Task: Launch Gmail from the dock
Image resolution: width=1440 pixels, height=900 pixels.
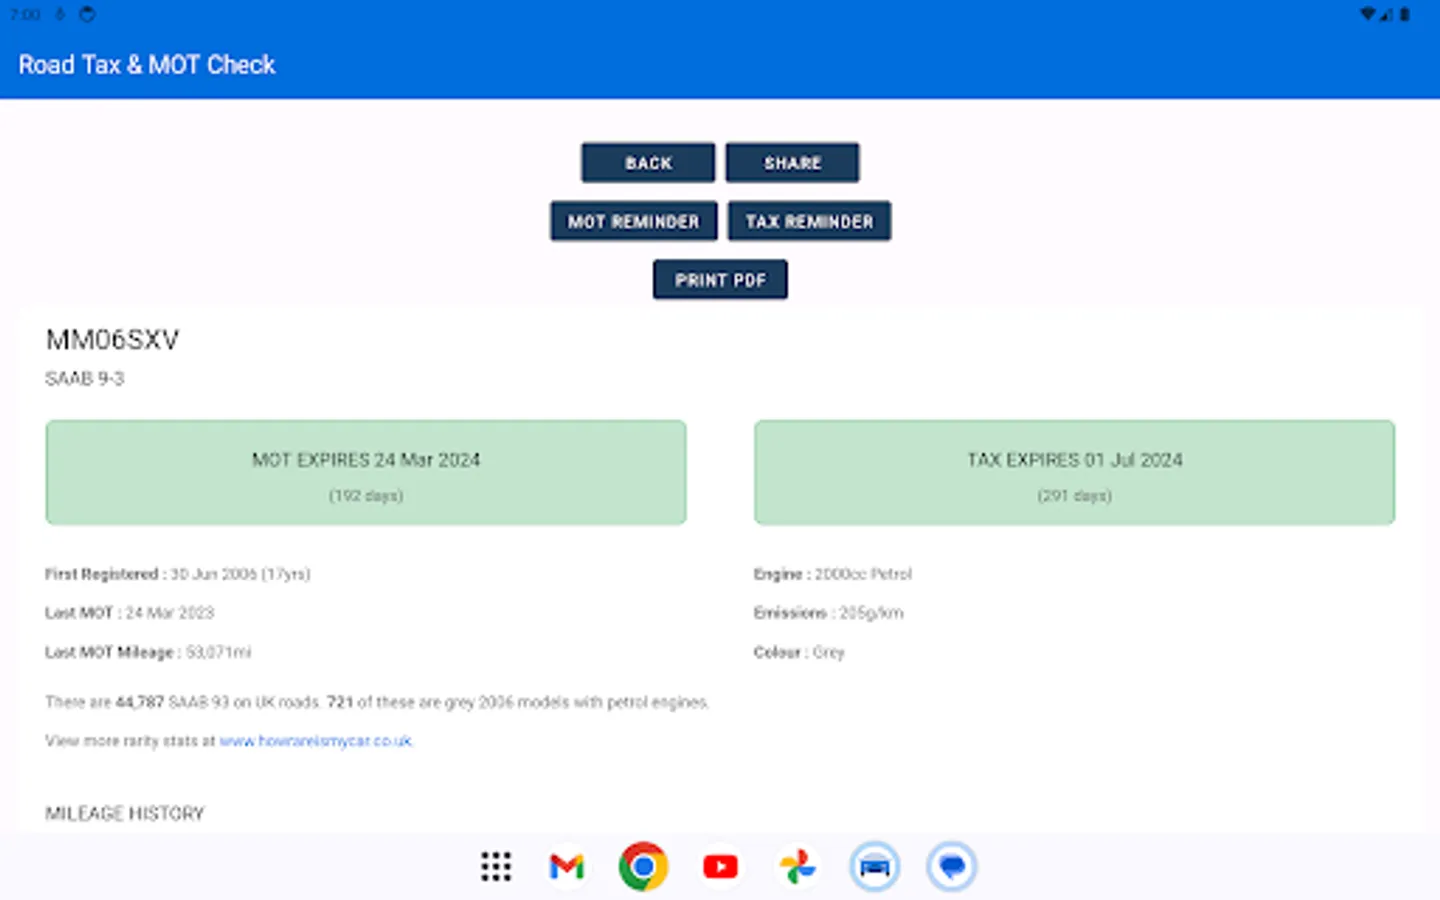Action: (567, 866)
